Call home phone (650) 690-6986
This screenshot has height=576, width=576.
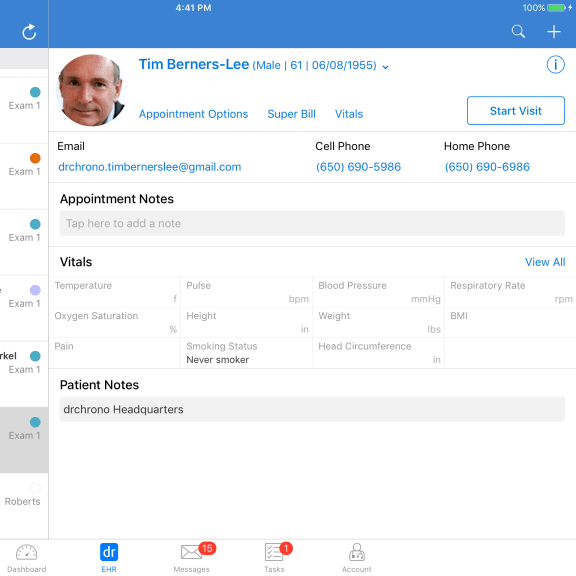click(487, 167)
